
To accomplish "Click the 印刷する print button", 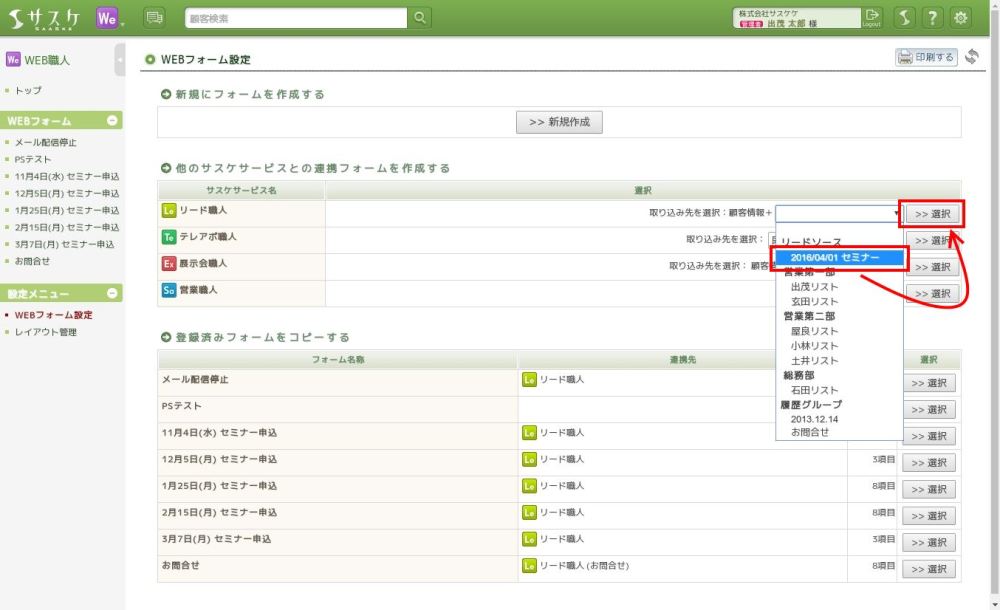I will [x=926, y=58].
